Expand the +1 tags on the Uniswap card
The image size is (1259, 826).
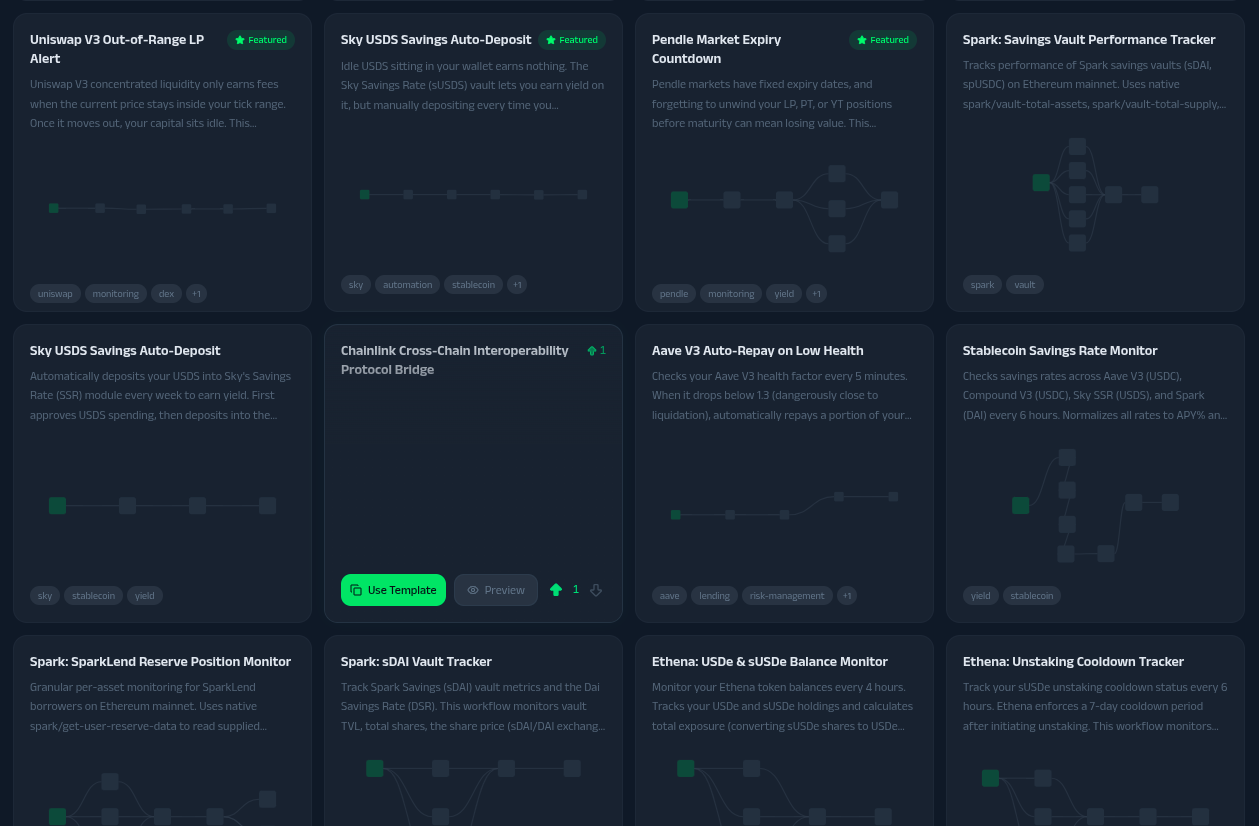pos(196,294)
